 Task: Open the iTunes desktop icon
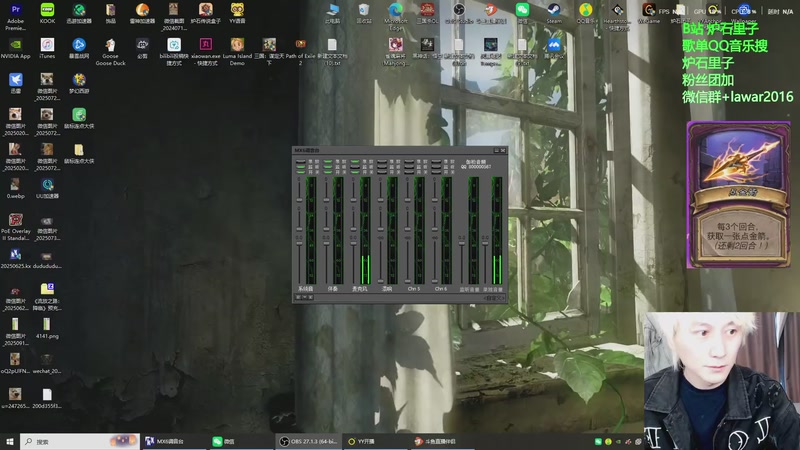tap(47, 49)
